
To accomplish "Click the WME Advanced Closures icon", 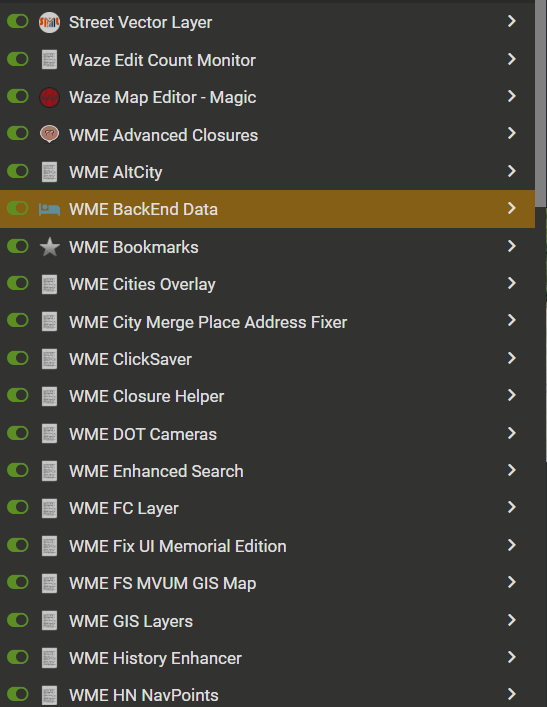I will pos(49,134).
